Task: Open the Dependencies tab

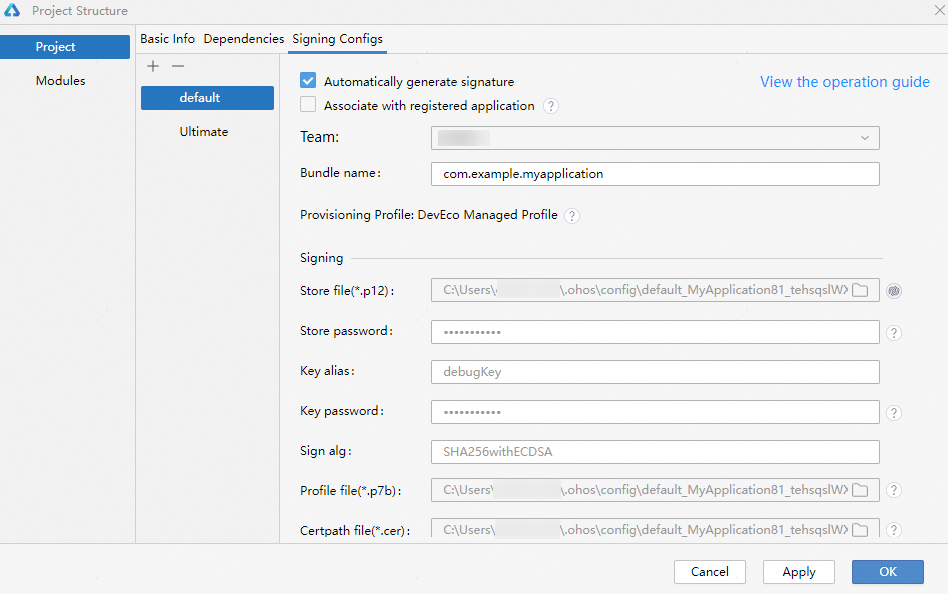Action: tap(243, 39)
